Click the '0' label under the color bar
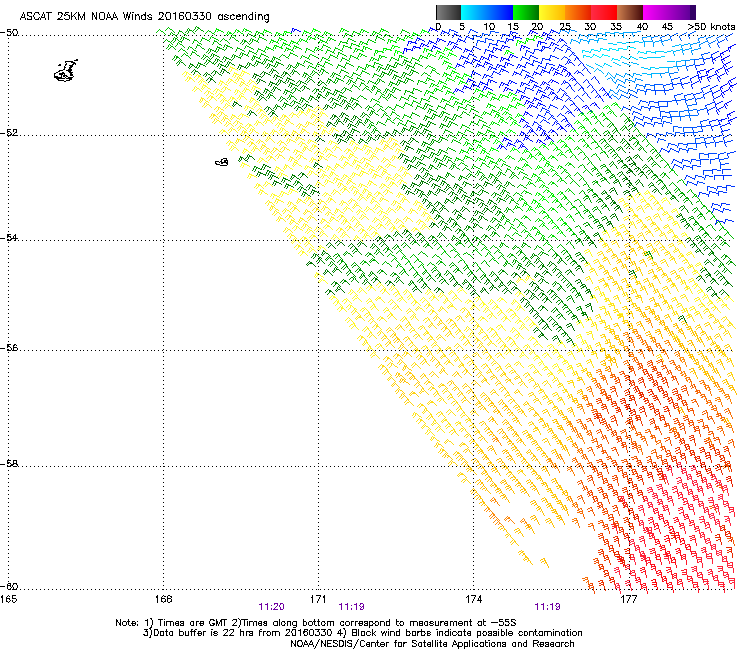The width and height of the screenshot is (740, 650). pos(438,27)
